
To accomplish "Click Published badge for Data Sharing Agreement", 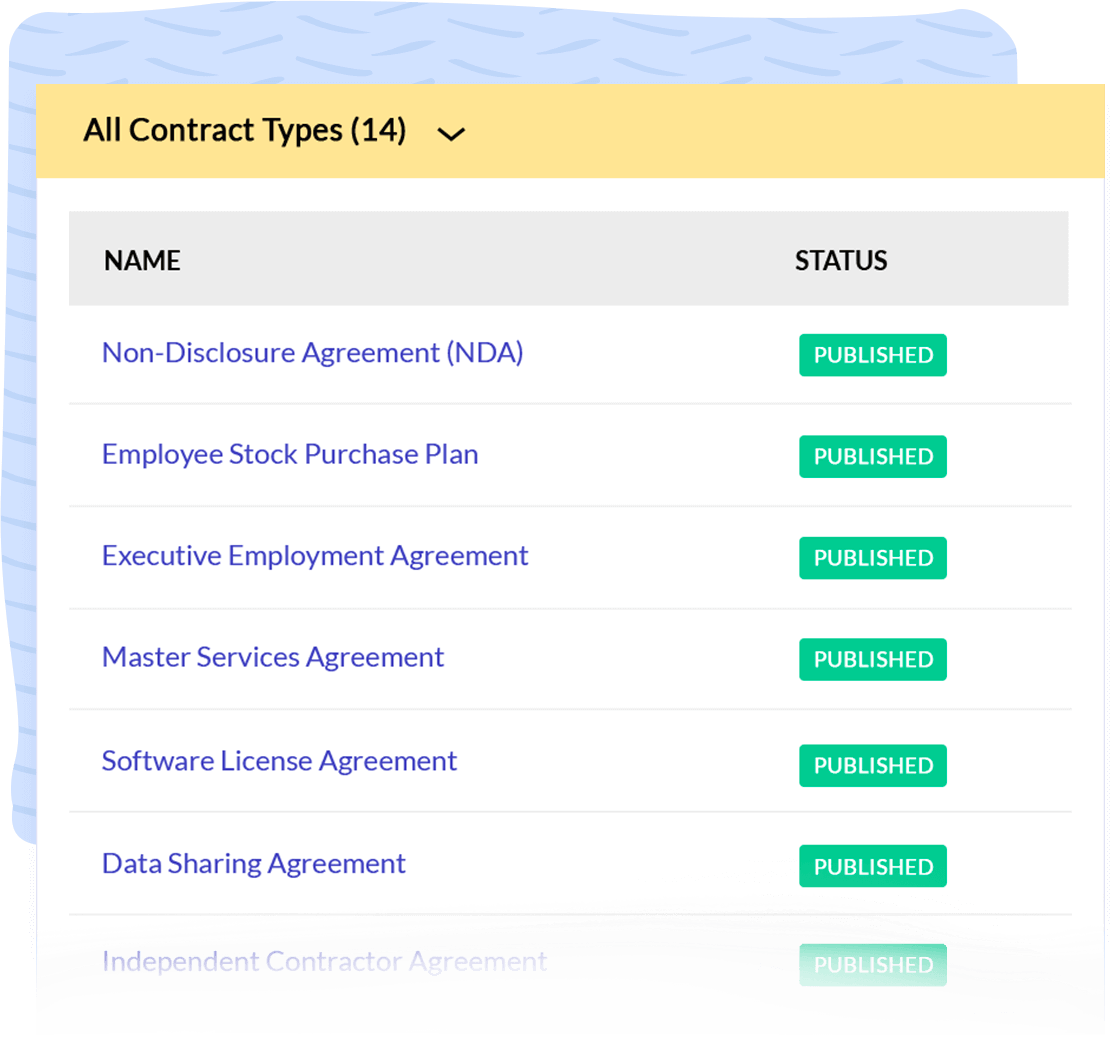I will pos(872,867).
